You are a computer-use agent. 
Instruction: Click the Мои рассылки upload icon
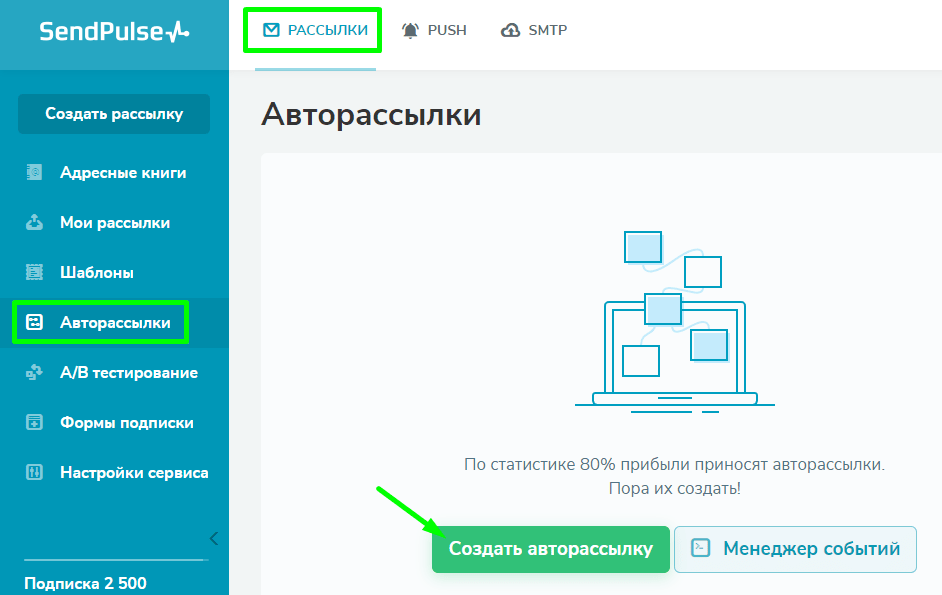coord(34,222)
